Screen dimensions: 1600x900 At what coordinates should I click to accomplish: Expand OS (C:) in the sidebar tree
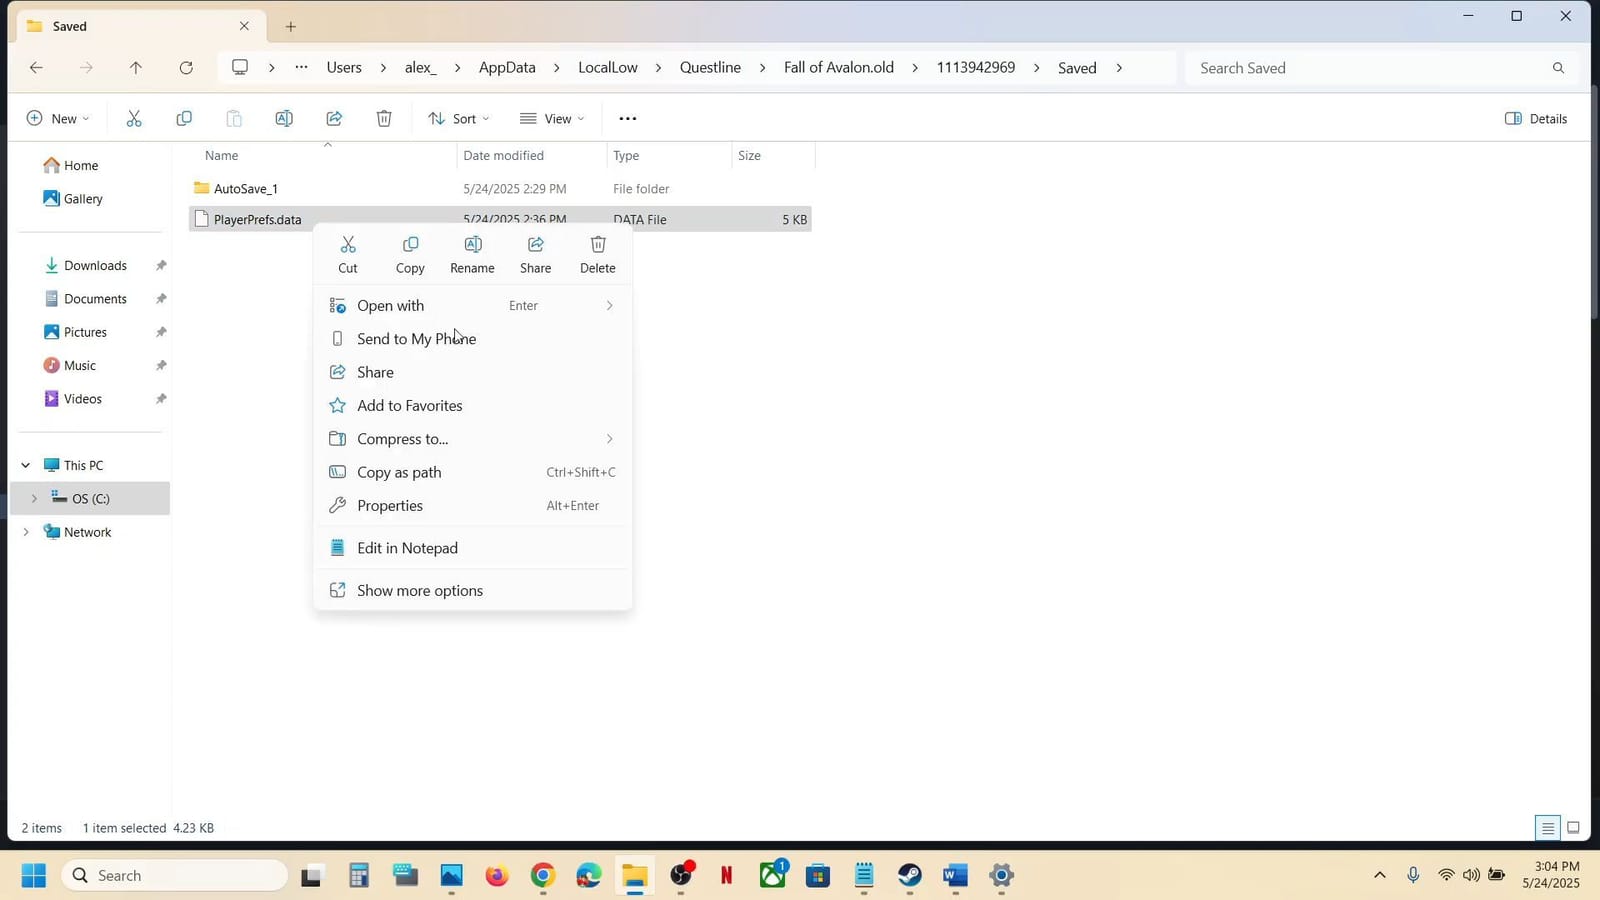(x=34, y=498)
